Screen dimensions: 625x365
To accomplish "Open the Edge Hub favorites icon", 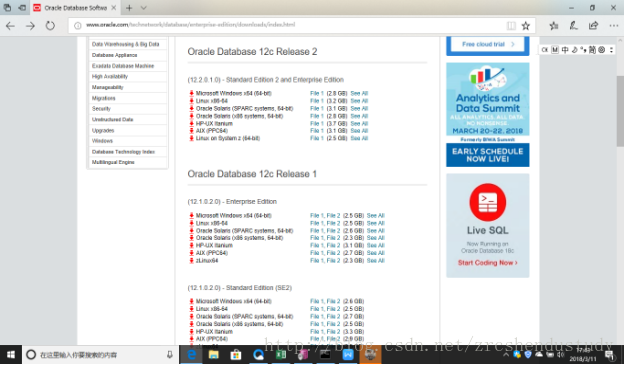I will (x=554, y=26).
